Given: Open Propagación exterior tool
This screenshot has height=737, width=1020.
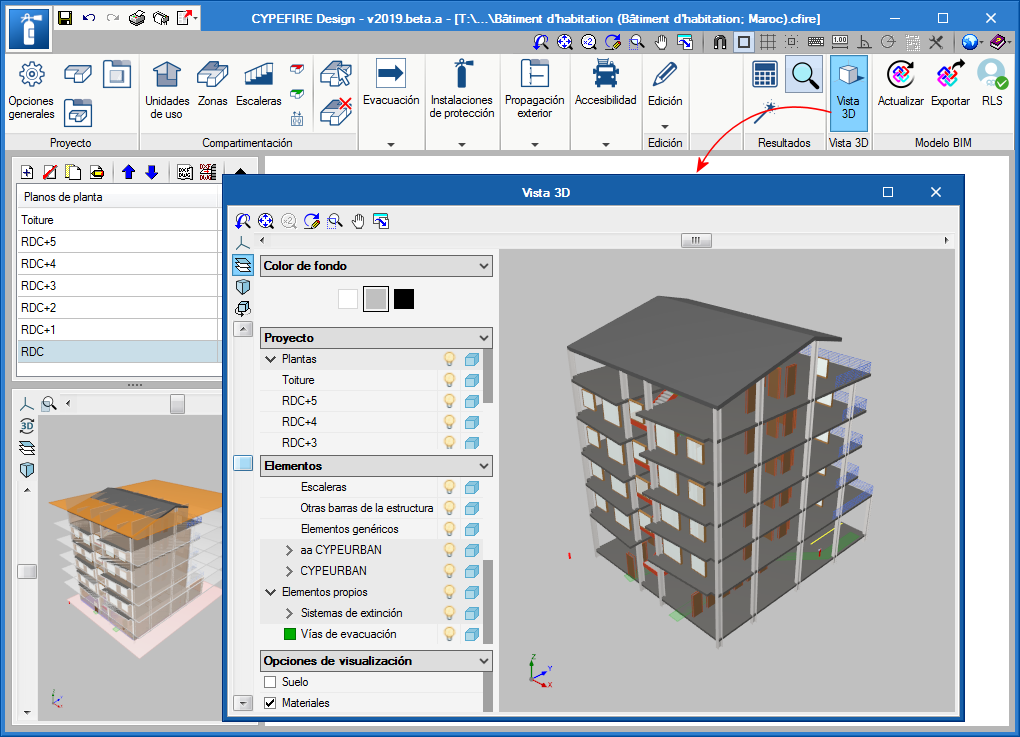Looking at the screenshot, I should [x=535, y=89].
